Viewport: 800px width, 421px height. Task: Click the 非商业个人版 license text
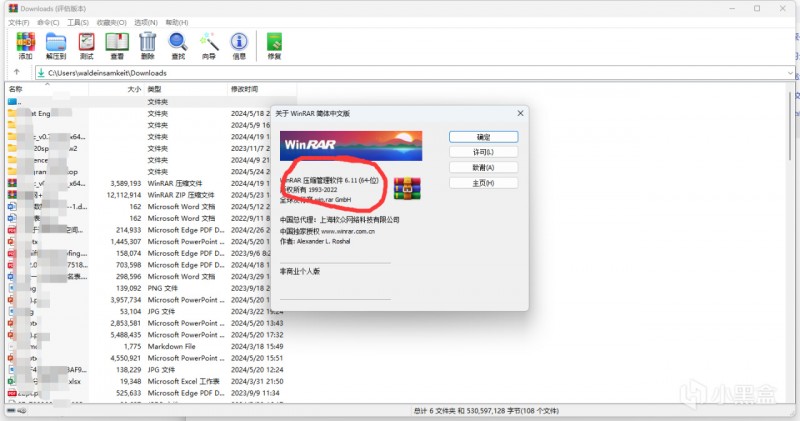(299, 271)
